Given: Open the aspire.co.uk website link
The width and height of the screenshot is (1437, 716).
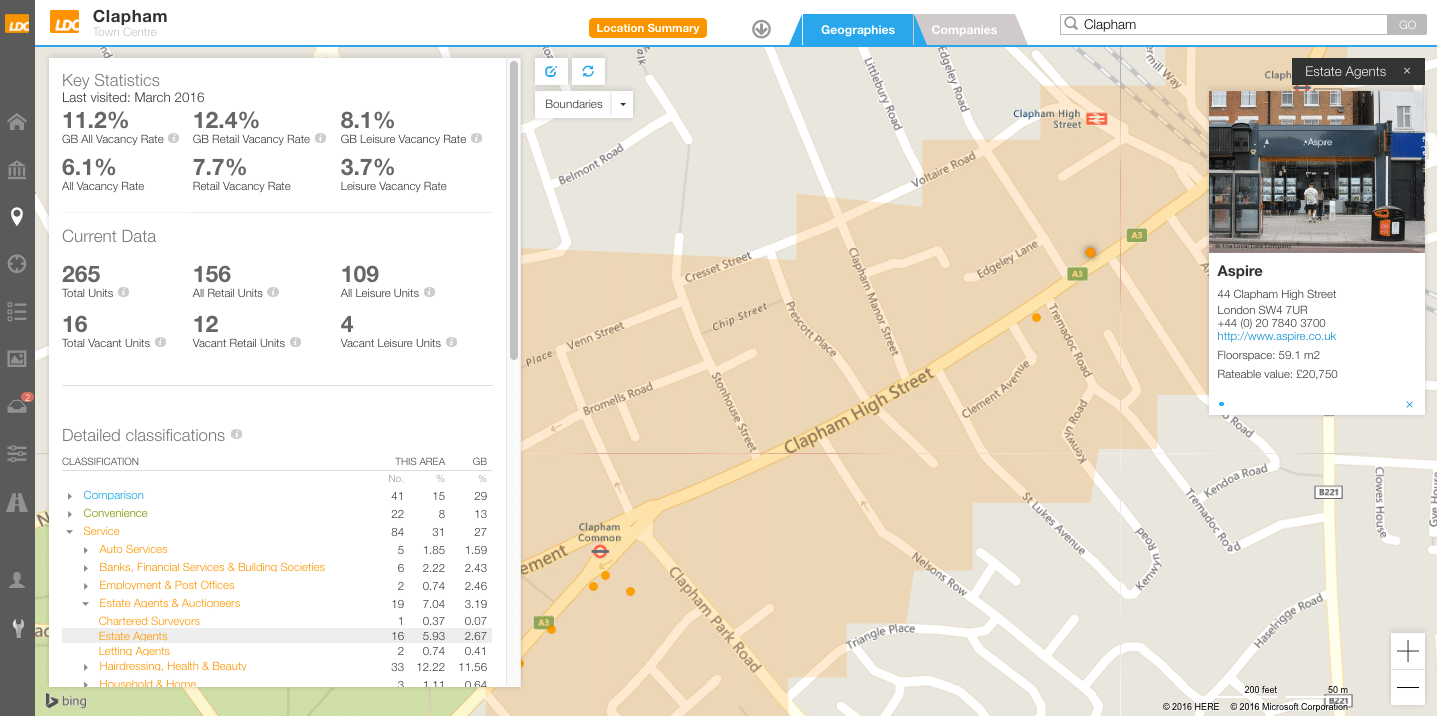Looking at the screenshot, I should 1276,336.
